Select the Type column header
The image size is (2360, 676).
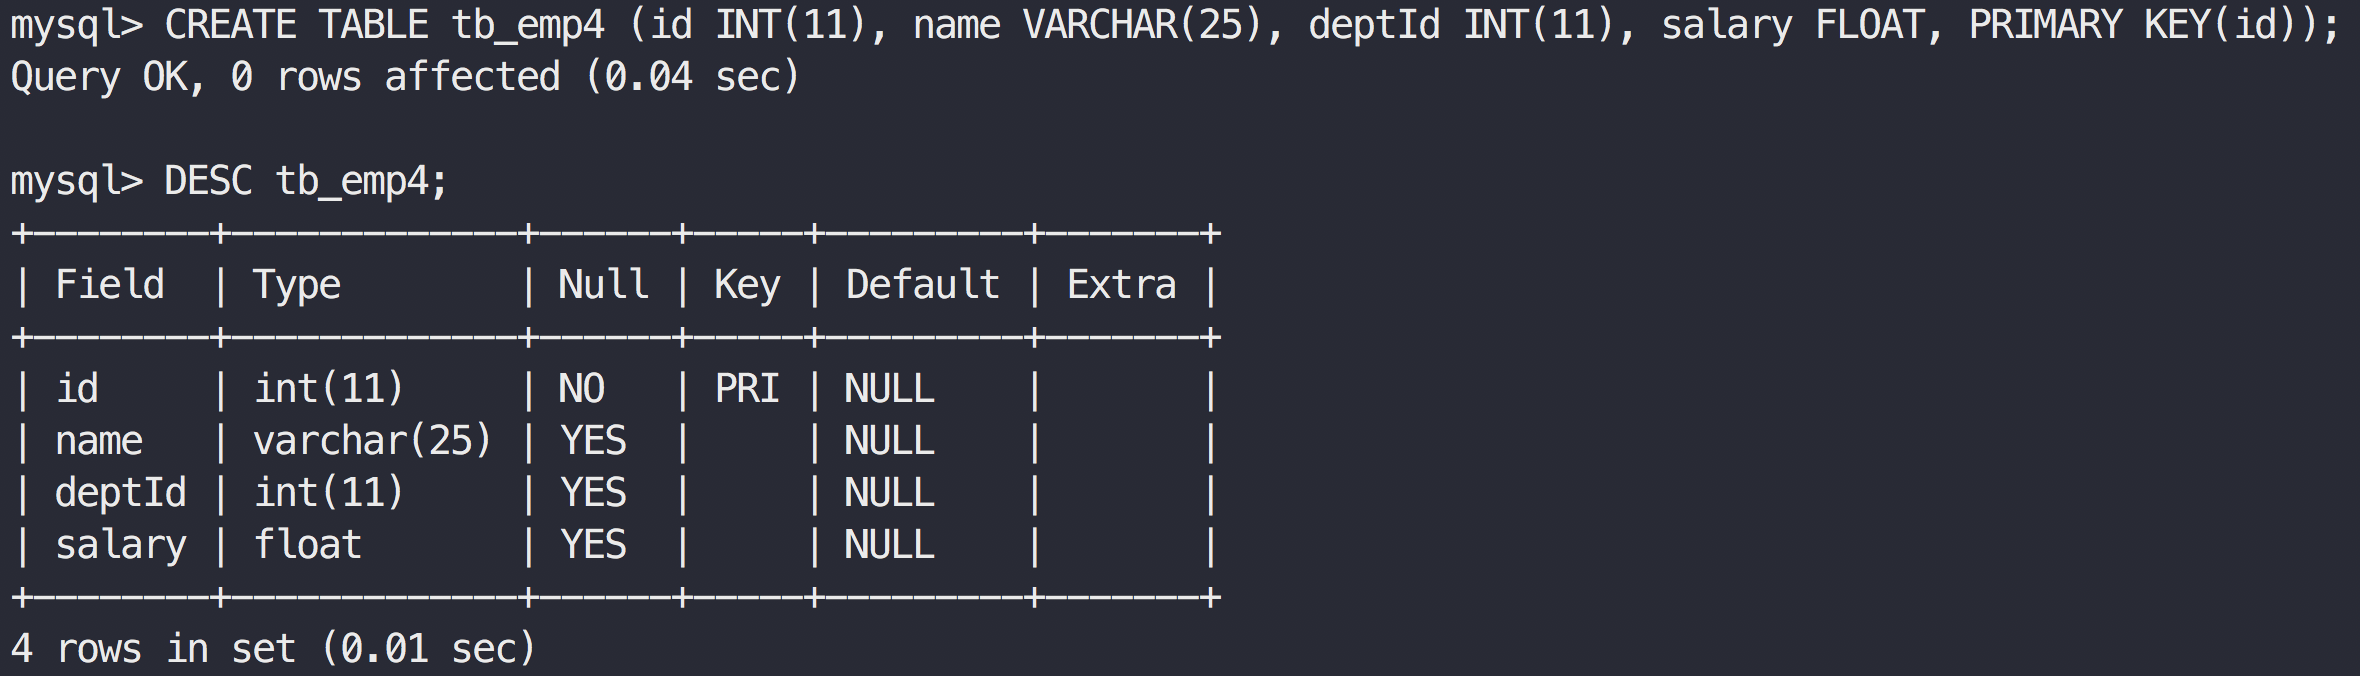297,286
